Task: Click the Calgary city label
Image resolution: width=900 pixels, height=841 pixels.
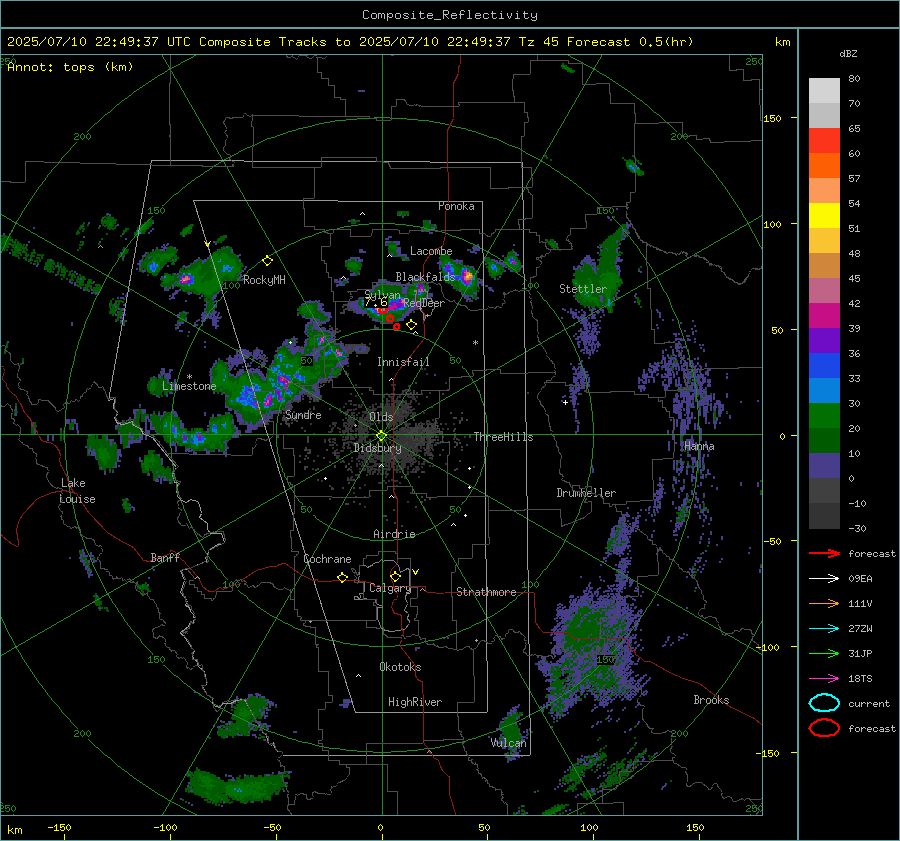Action: click(x=390, y=588)
